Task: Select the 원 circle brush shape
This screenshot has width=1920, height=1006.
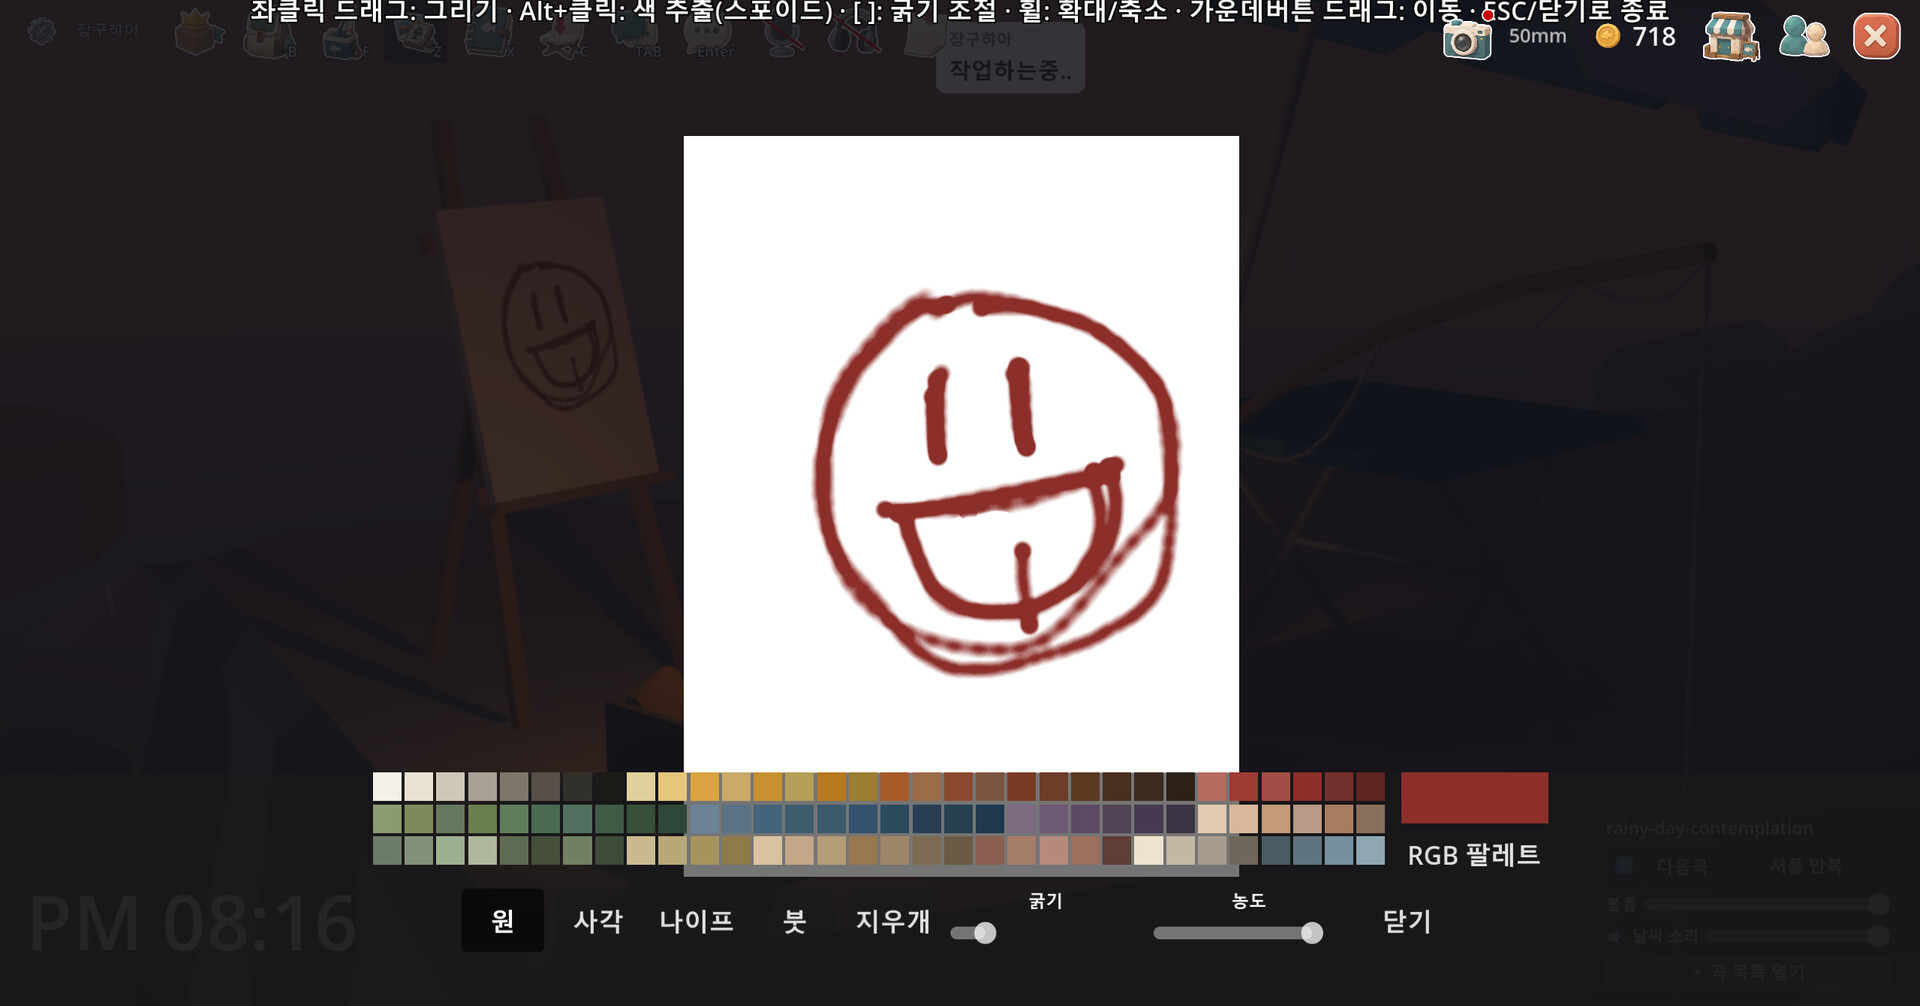Action: (x=503, y=920)
